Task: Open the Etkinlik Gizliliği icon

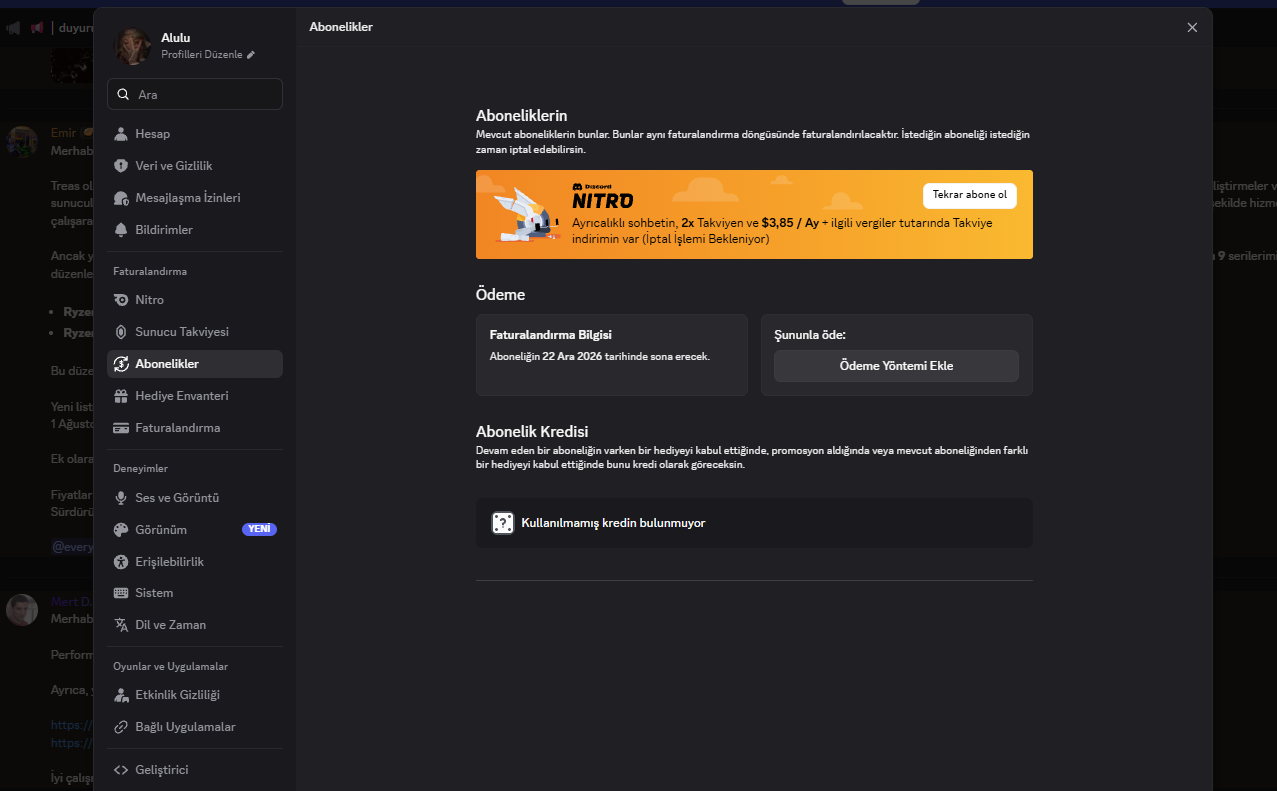Action: pos(121,695)
